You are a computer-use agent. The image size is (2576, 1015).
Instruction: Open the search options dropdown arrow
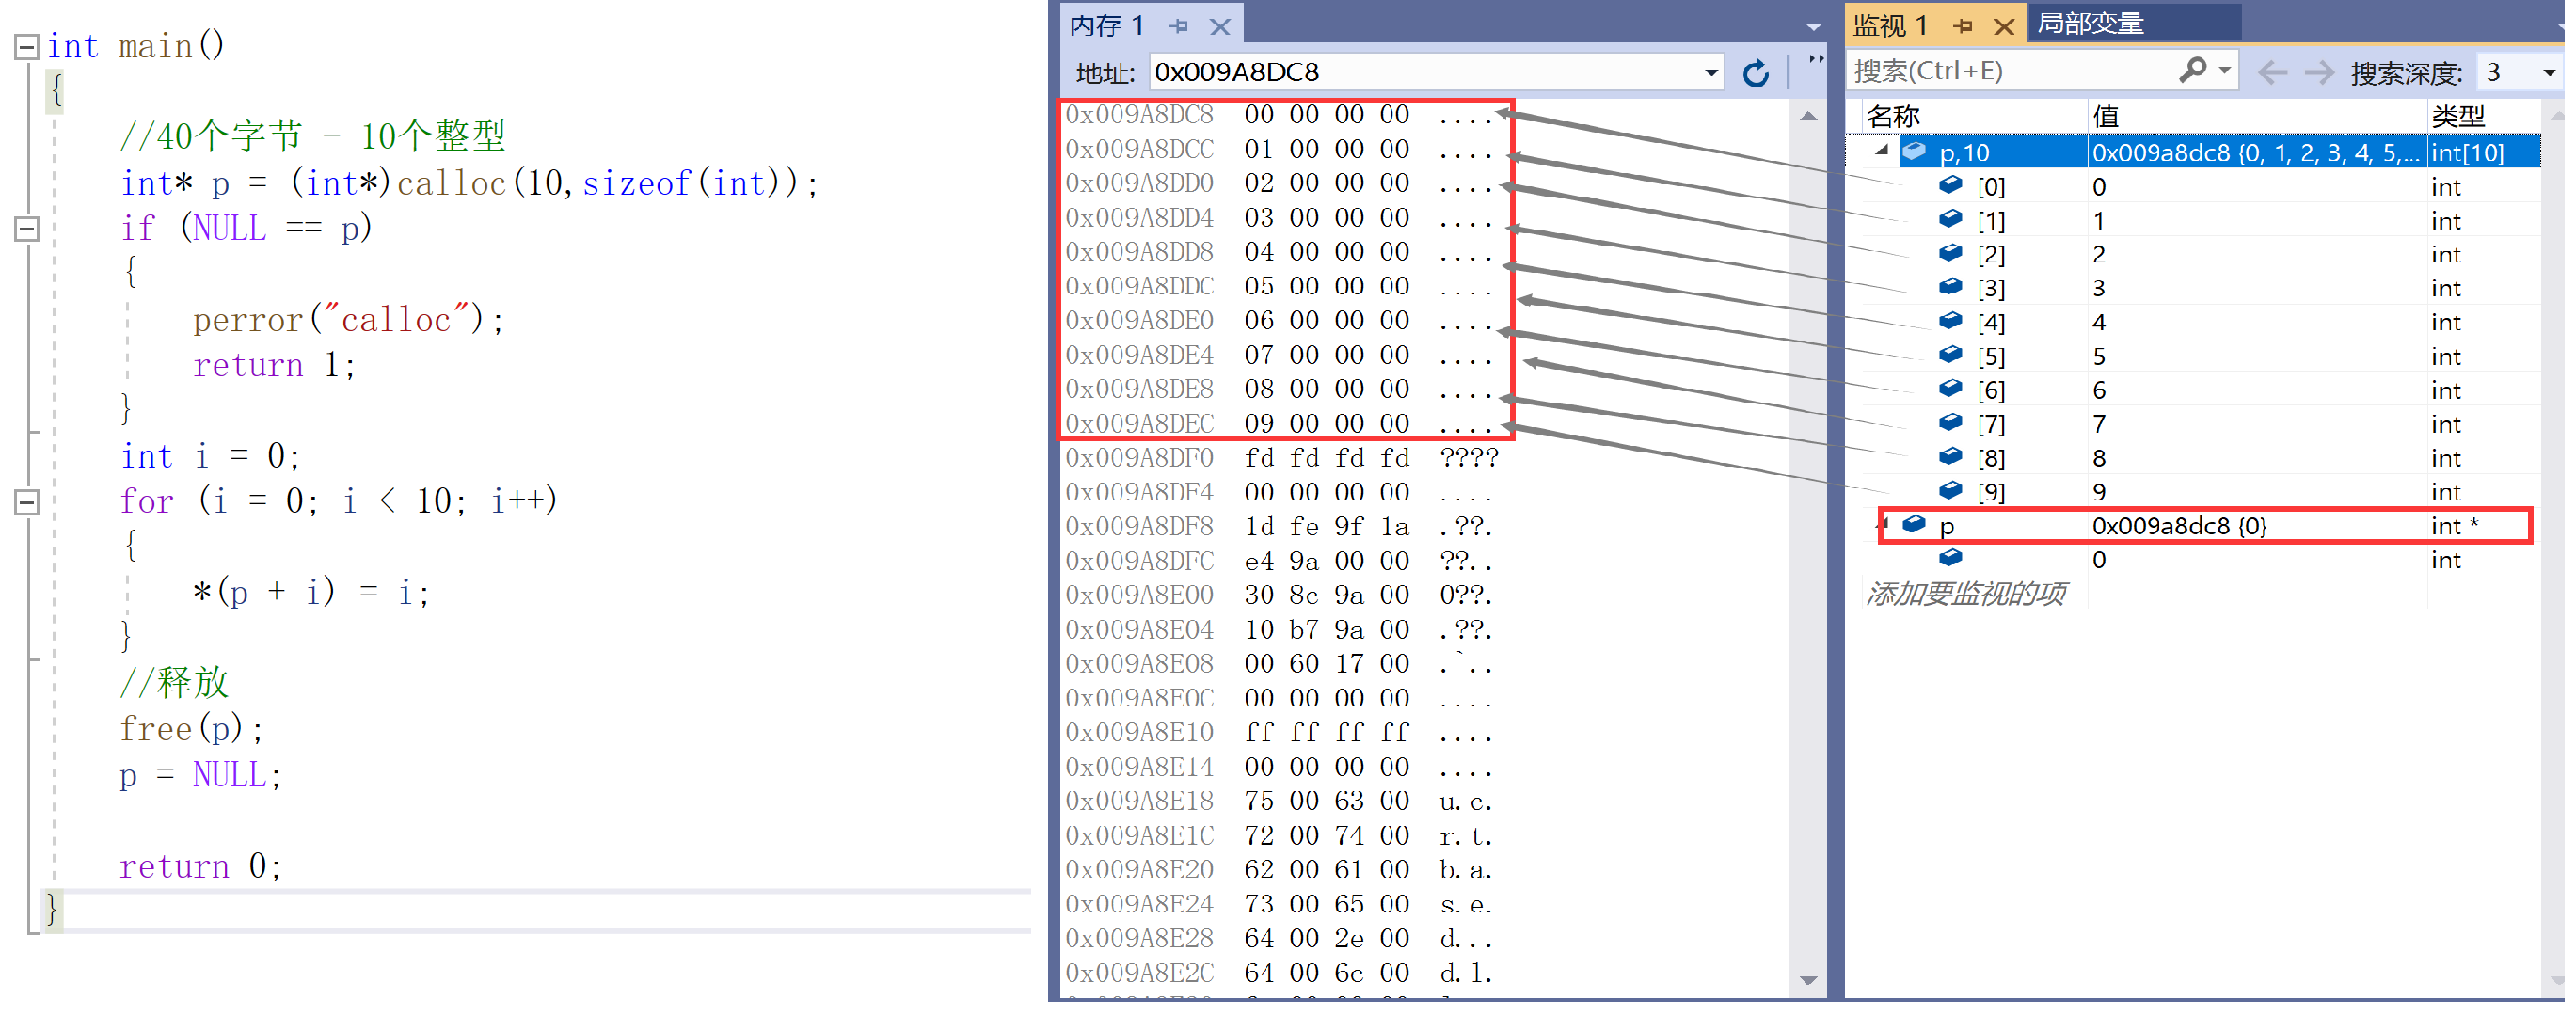[x=2225, y=70]
